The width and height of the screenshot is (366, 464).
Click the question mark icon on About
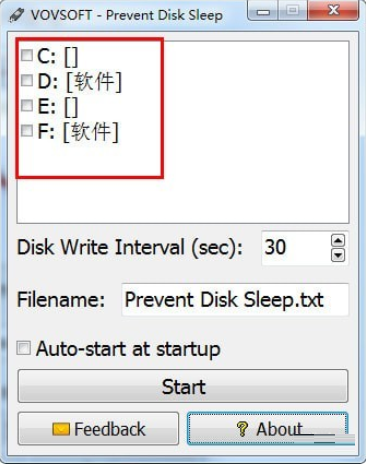[x=242, y=429]
